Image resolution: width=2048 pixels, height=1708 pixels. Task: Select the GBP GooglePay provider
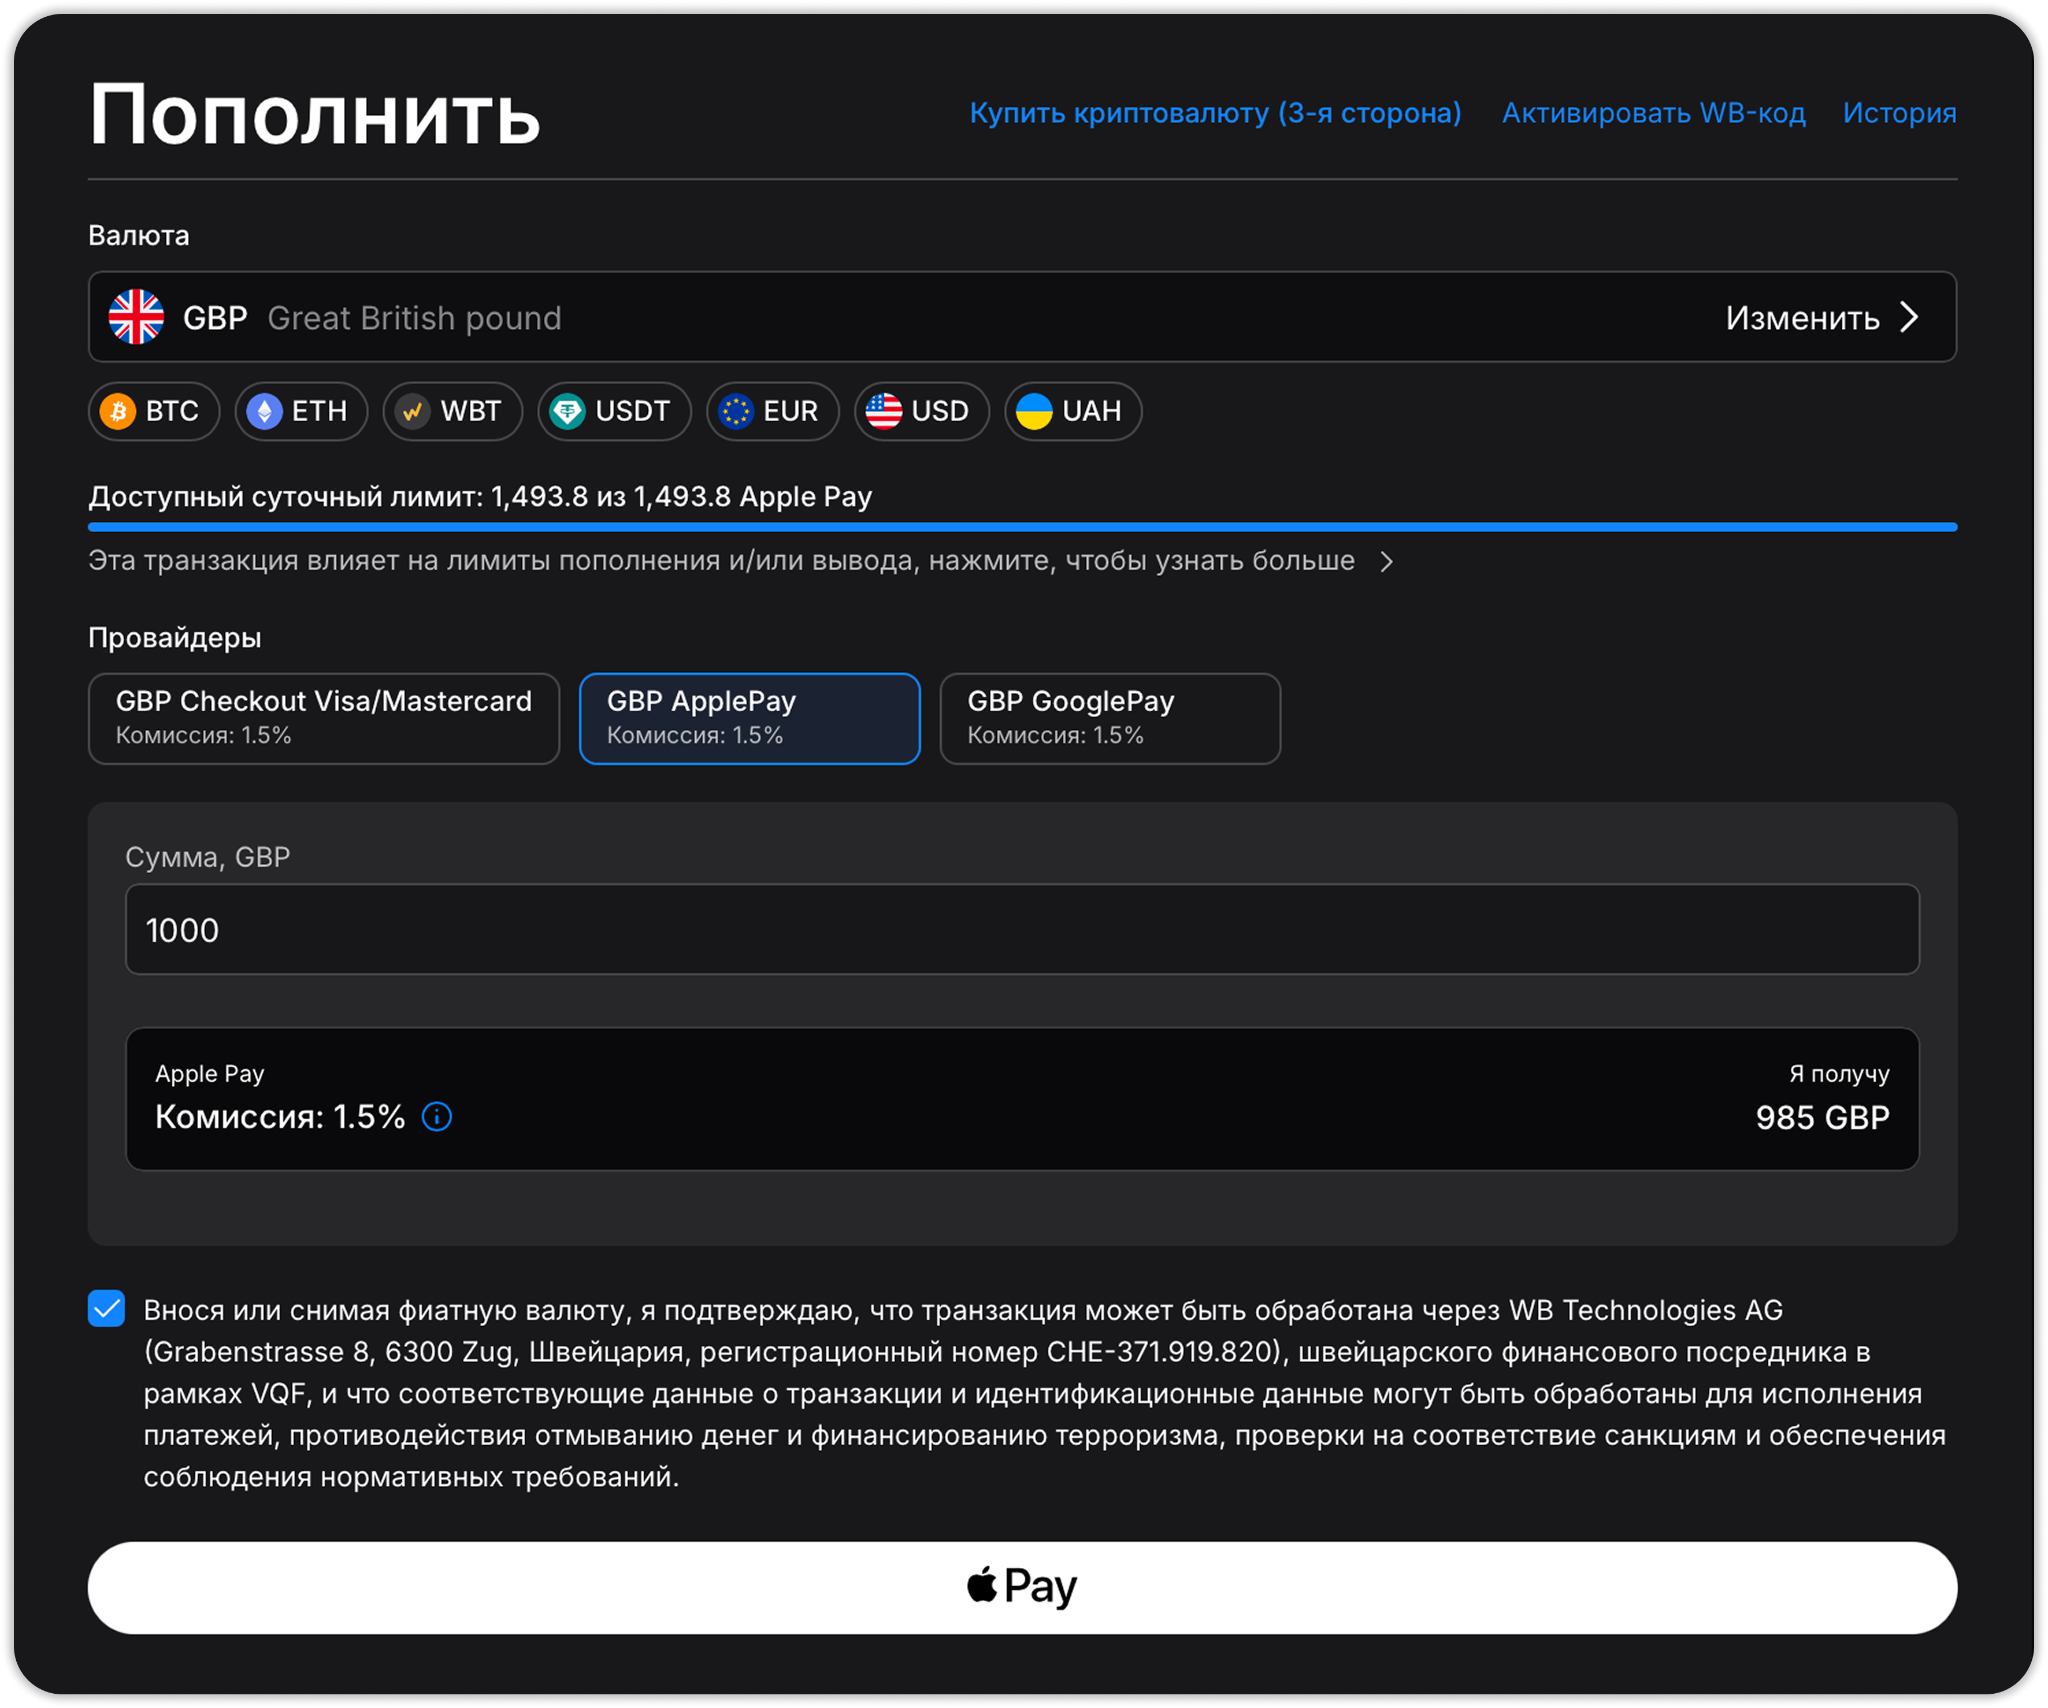point(1110,718)
